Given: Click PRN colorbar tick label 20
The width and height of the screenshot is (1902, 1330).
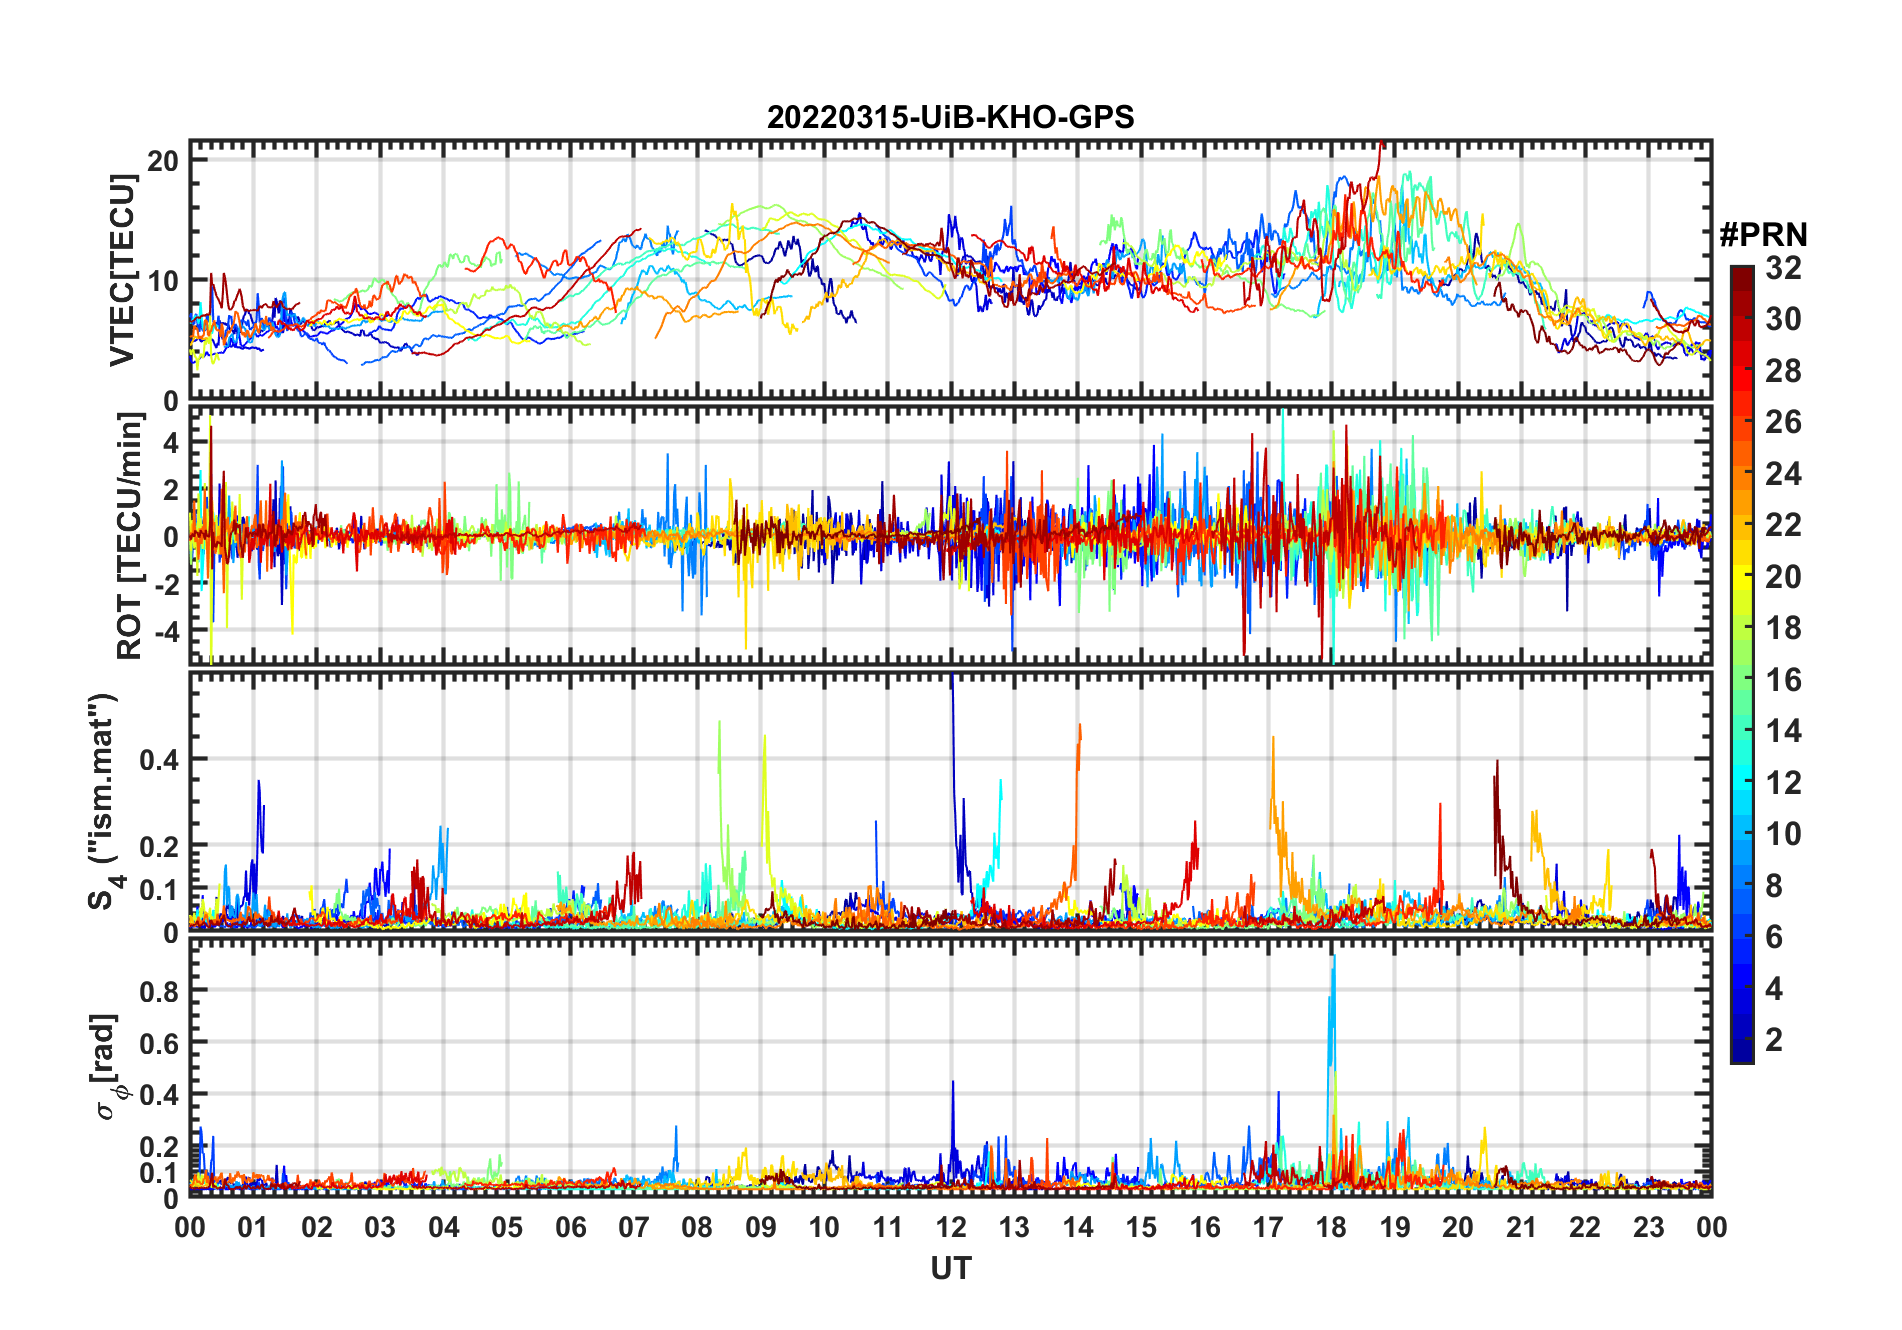Looking at the screenshot, I should pyautogui.click(x=1783, y=577).
